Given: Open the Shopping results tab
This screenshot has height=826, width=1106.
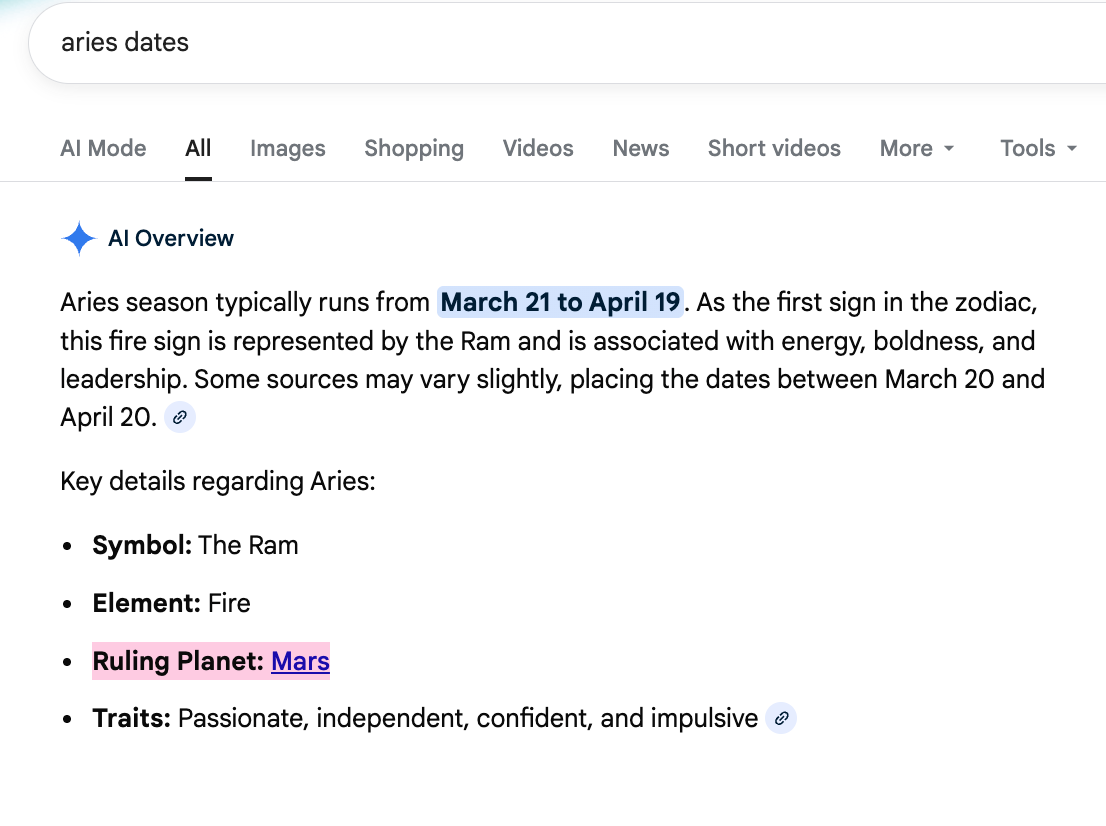Looking at the screenshot, I should point(414,149).
